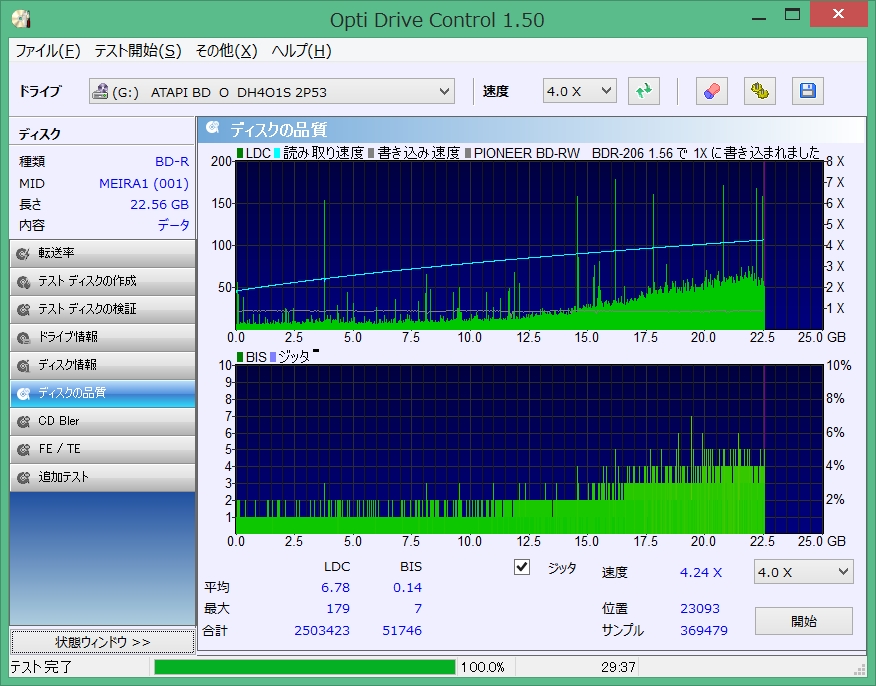Click the drive icon inside the drive selector
The height and width of the screenshot is (686, 876).
point(100,91)
